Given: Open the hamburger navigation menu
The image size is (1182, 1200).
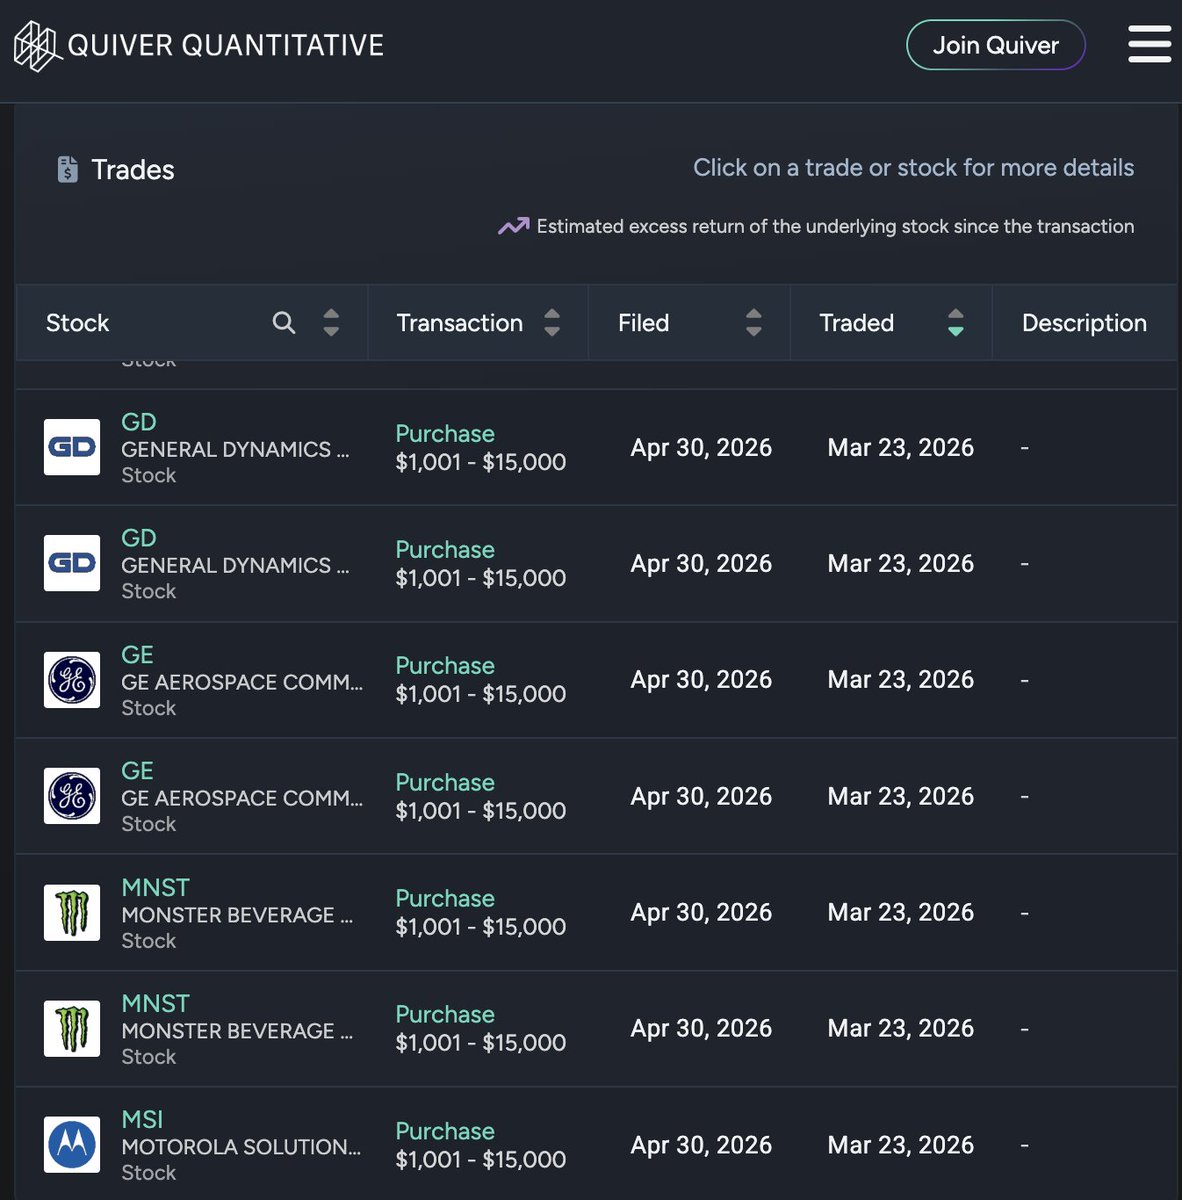Looking at the screenshot, I should coord(1149,45).
